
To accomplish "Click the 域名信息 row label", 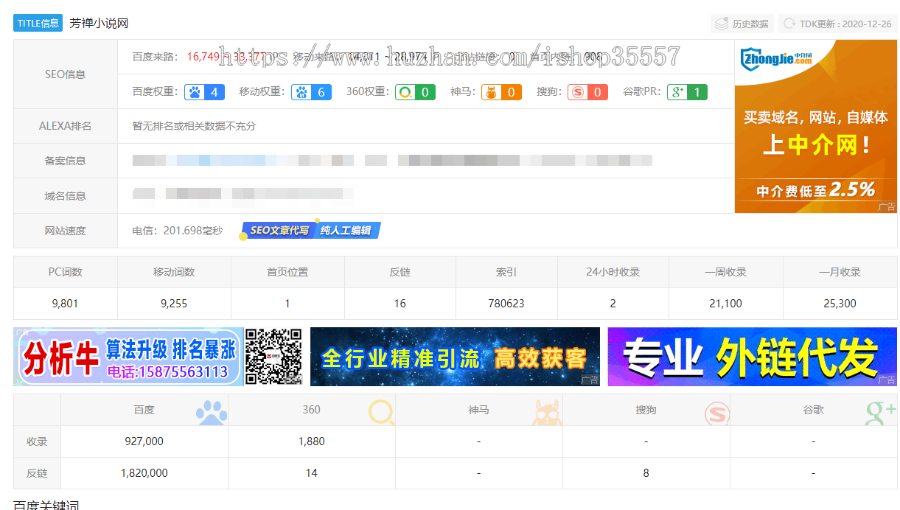I will [65, 196].
